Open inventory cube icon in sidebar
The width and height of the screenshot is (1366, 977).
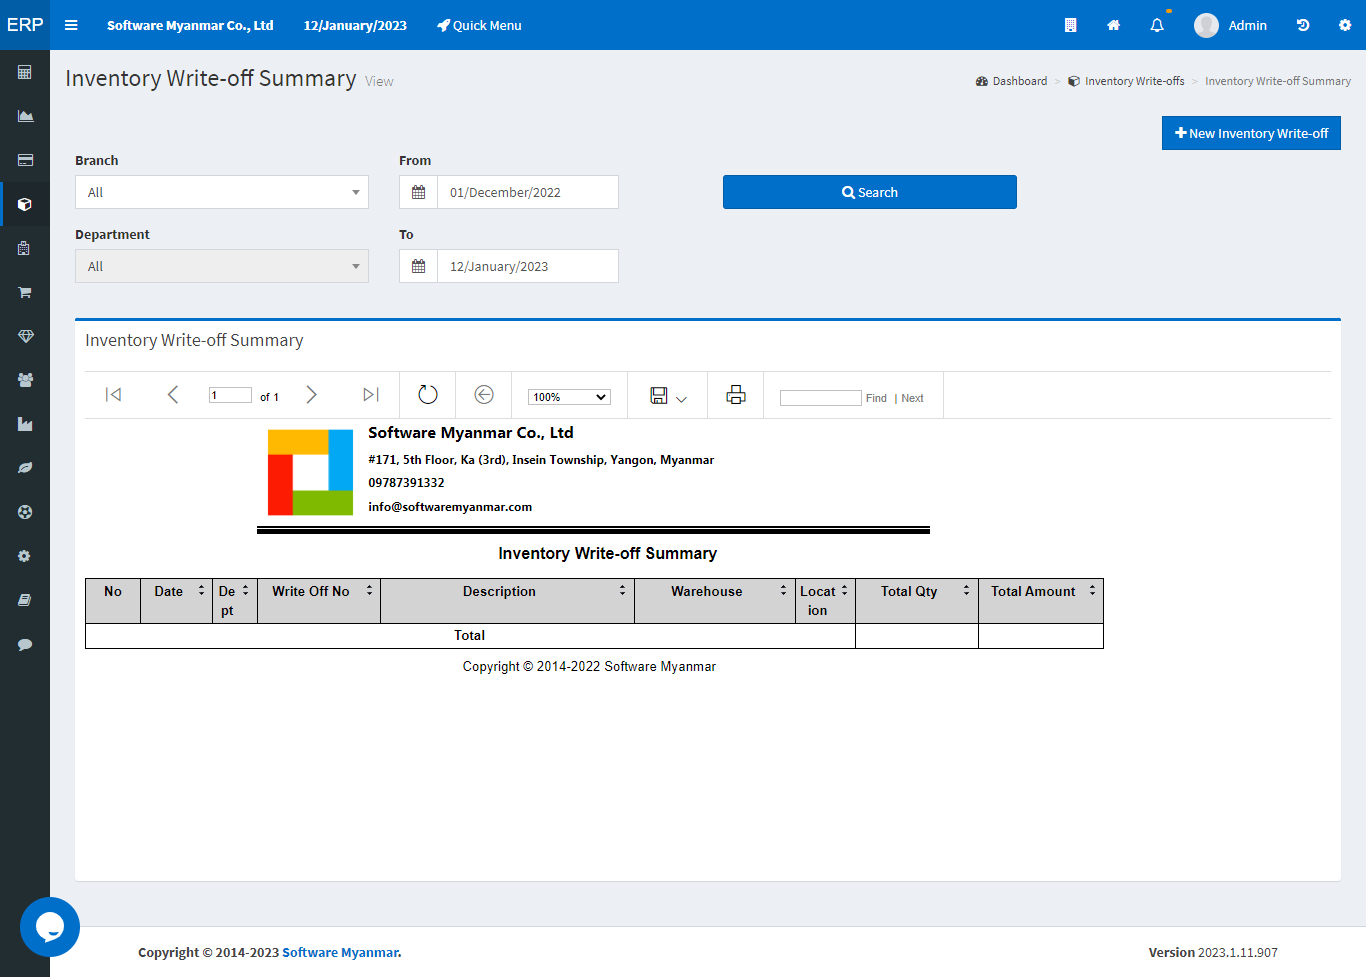(25, 204)
